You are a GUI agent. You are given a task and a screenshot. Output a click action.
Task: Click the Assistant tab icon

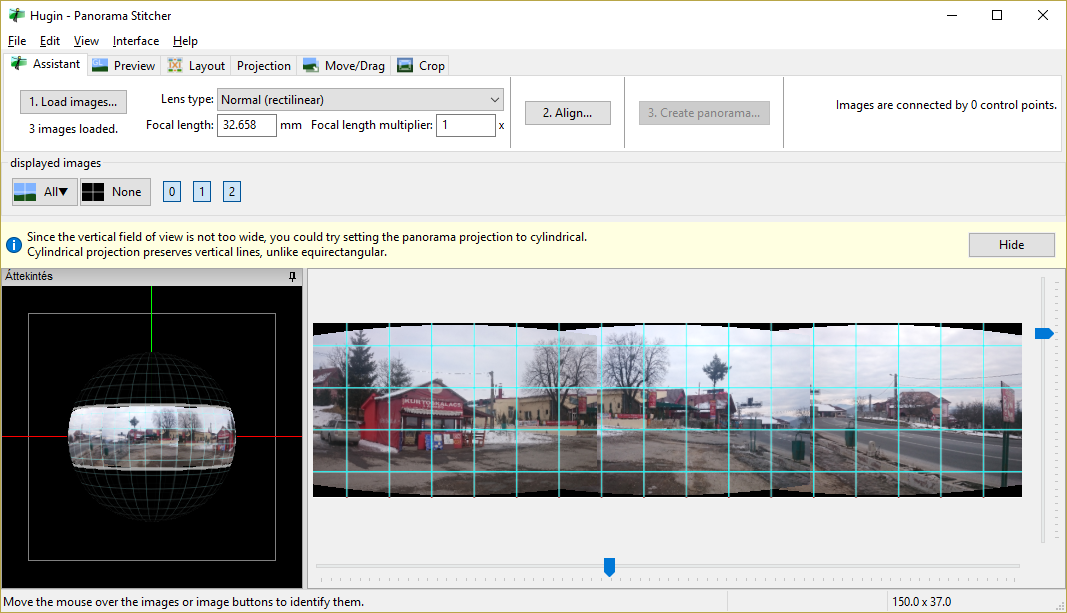click(19, 64)
